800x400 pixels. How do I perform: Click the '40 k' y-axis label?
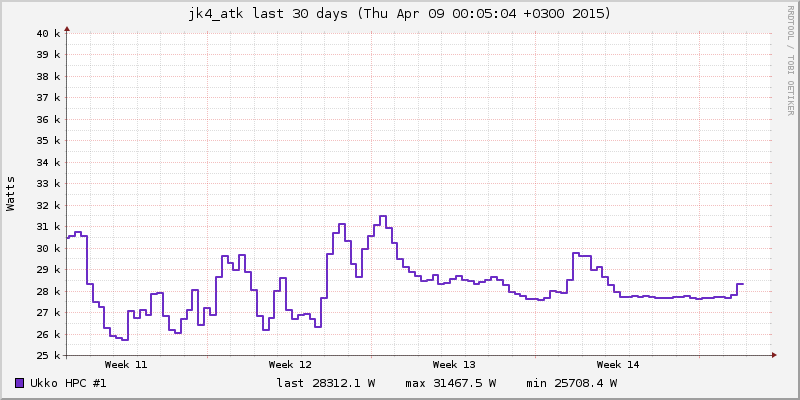pyautogui.click(x=49, y=34)
